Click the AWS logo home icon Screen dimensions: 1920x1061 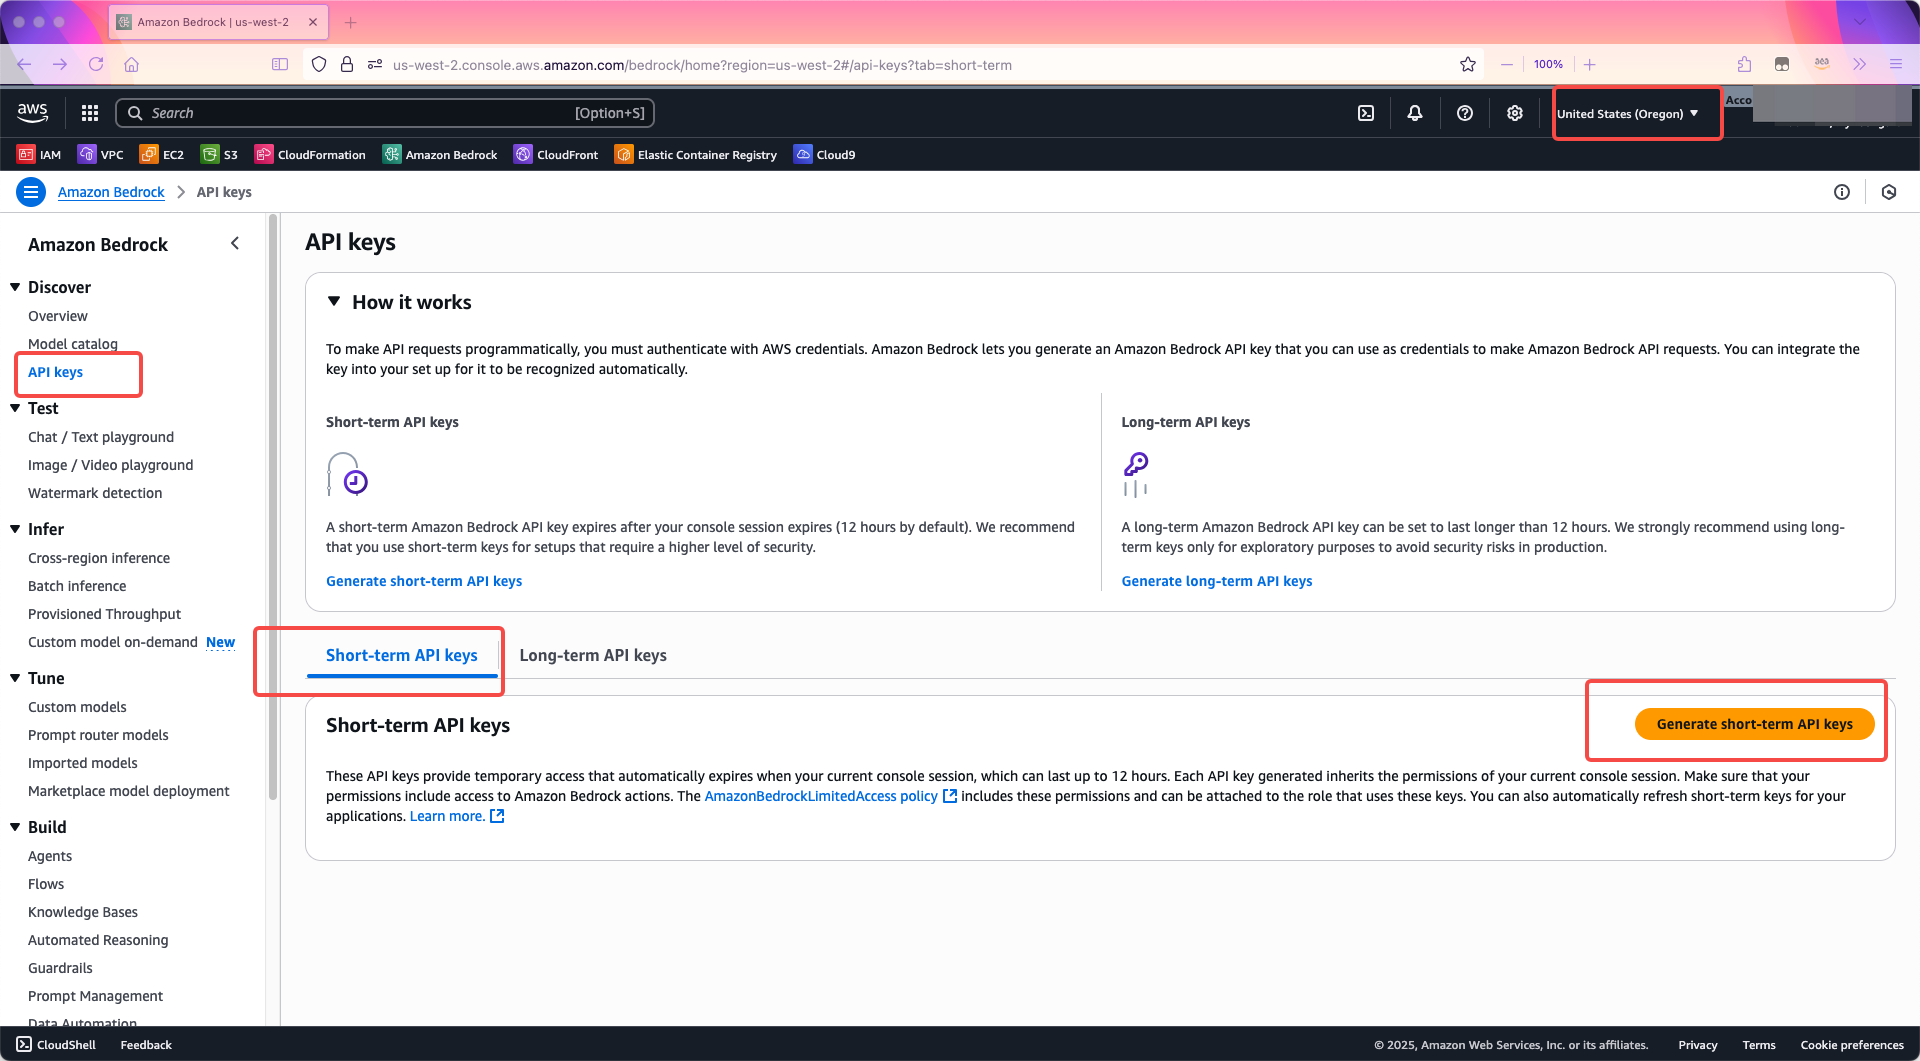coord(33,113)
